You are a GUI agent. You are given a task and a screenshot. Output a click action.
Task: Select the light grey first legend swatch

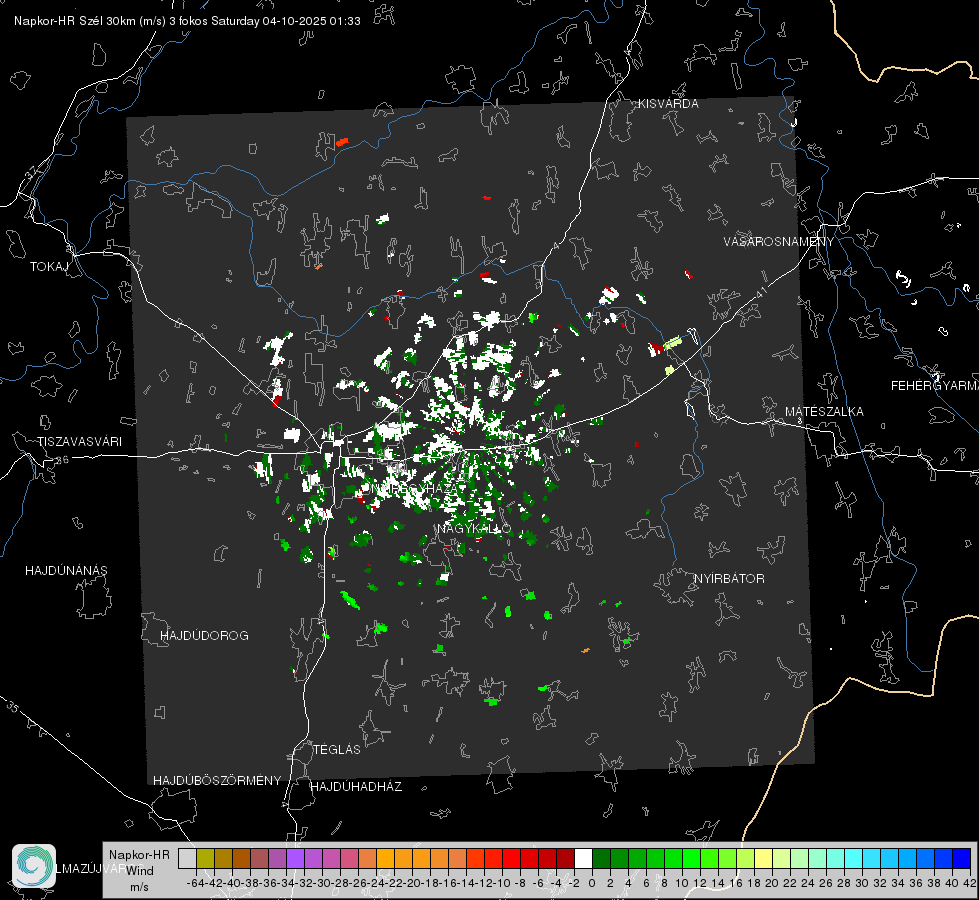tap(187, 858)
